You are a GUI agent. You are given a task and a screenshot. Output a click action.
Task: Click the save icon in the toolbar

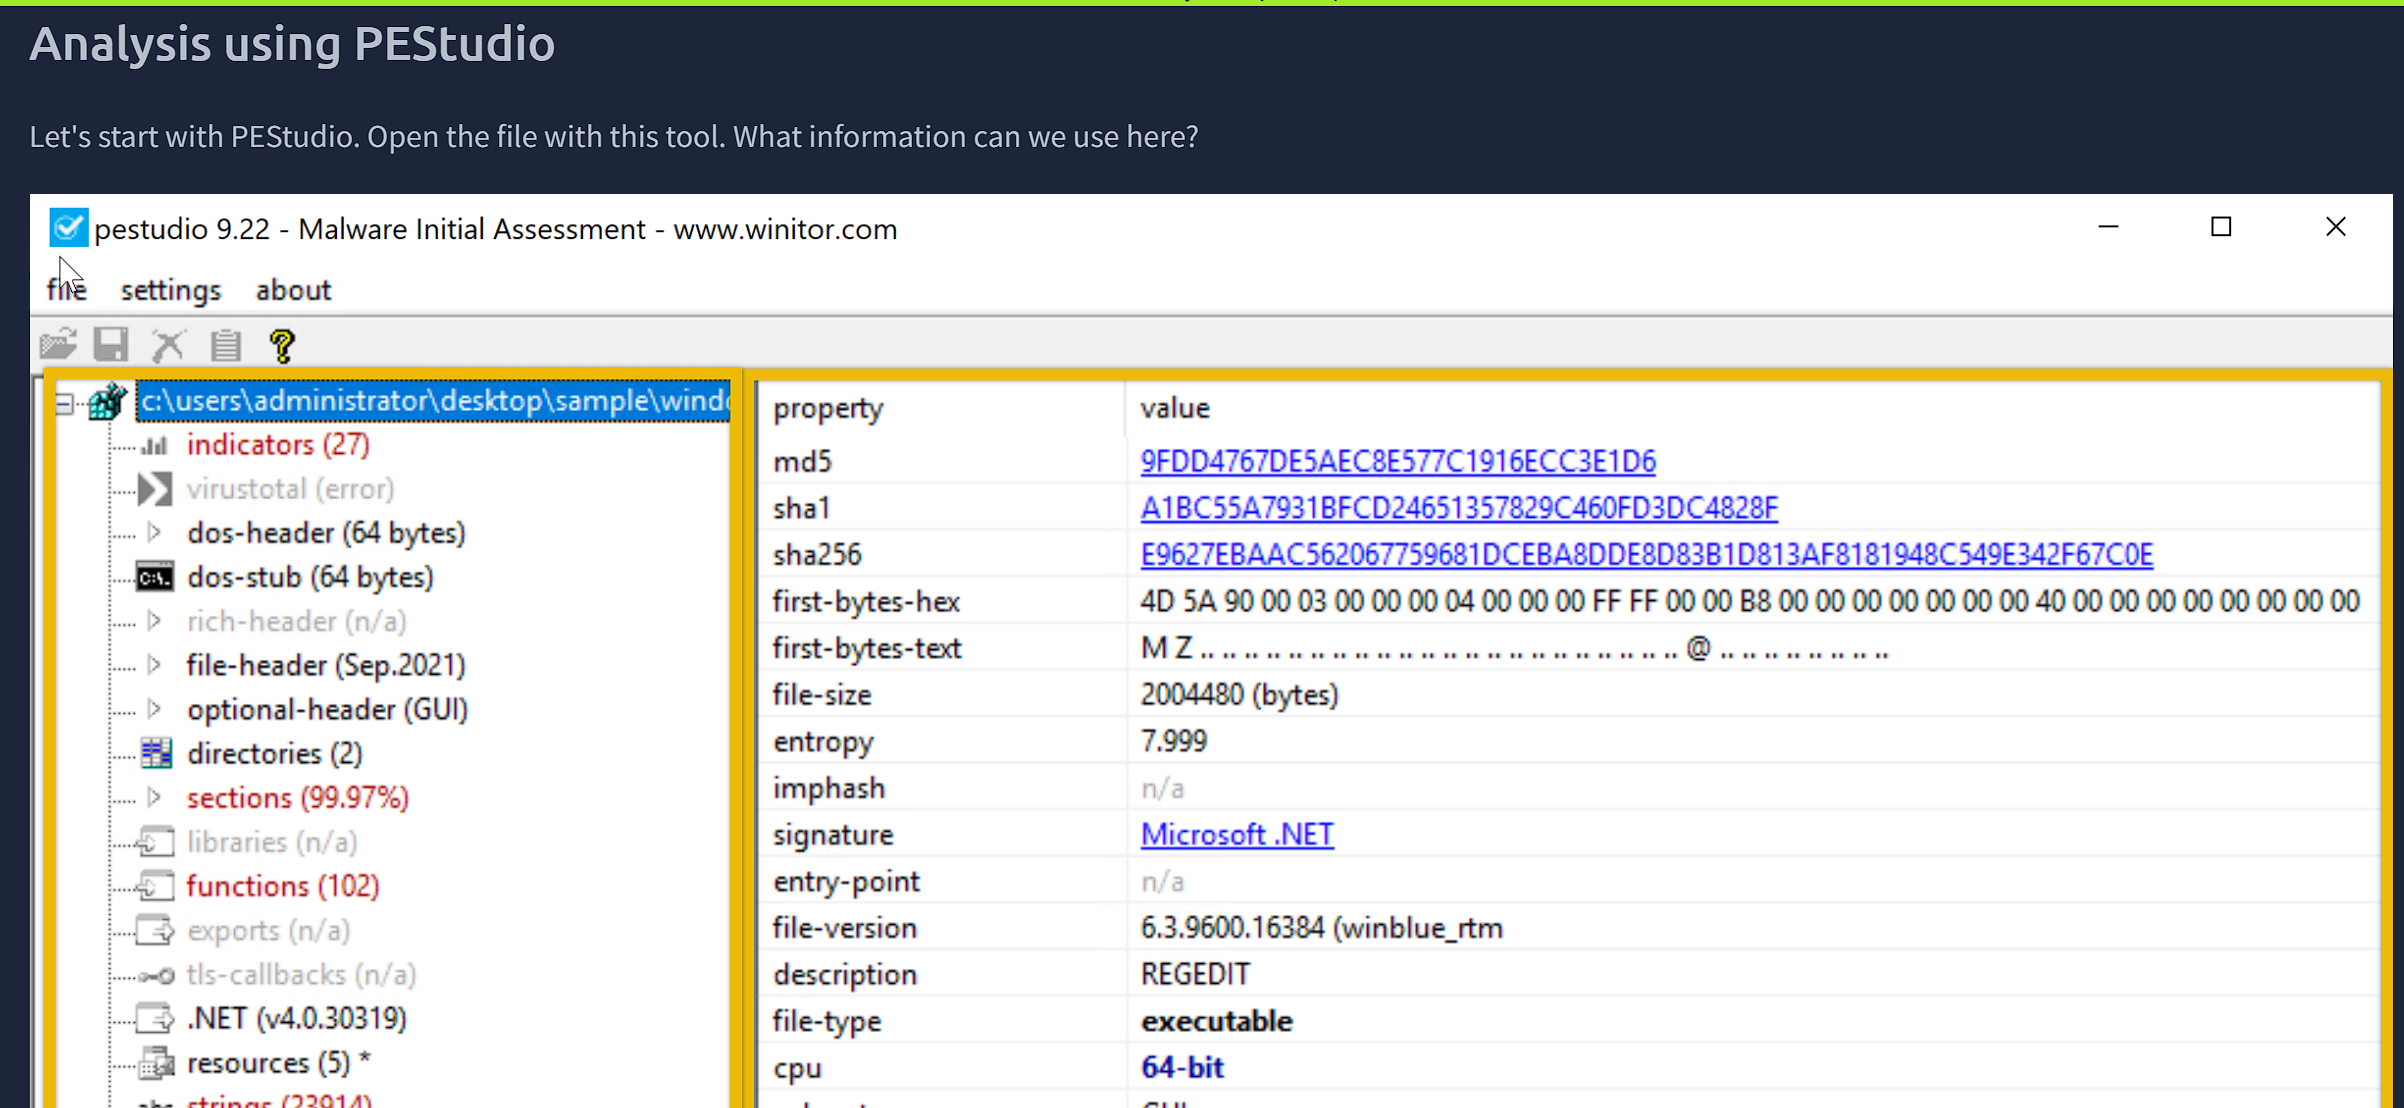pyautogui.click(x=112, y=344)
